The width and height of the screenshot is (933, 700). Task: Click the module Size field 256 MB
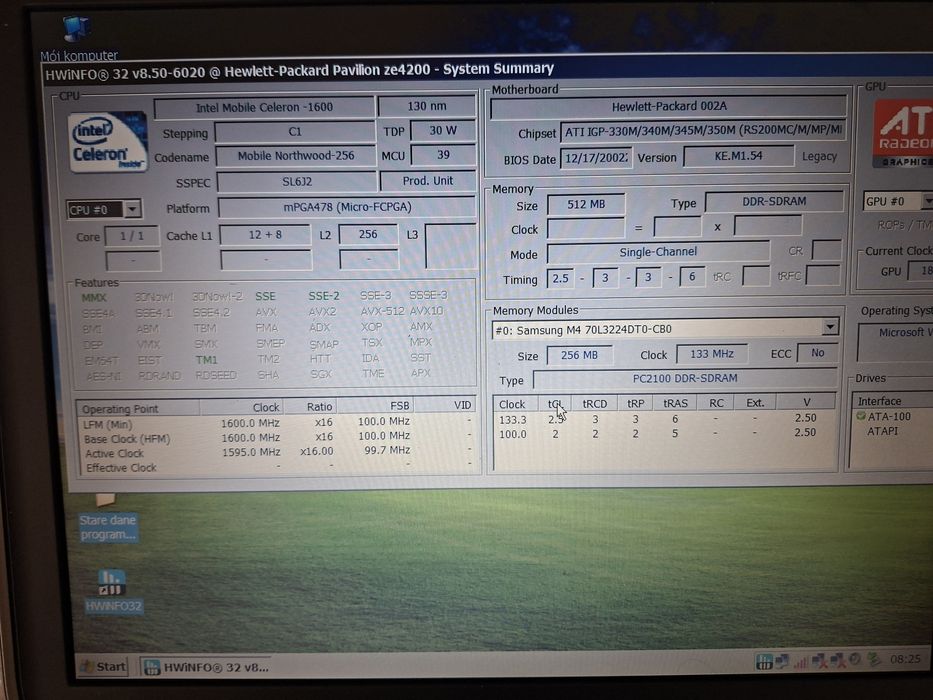tap(579, 355)
